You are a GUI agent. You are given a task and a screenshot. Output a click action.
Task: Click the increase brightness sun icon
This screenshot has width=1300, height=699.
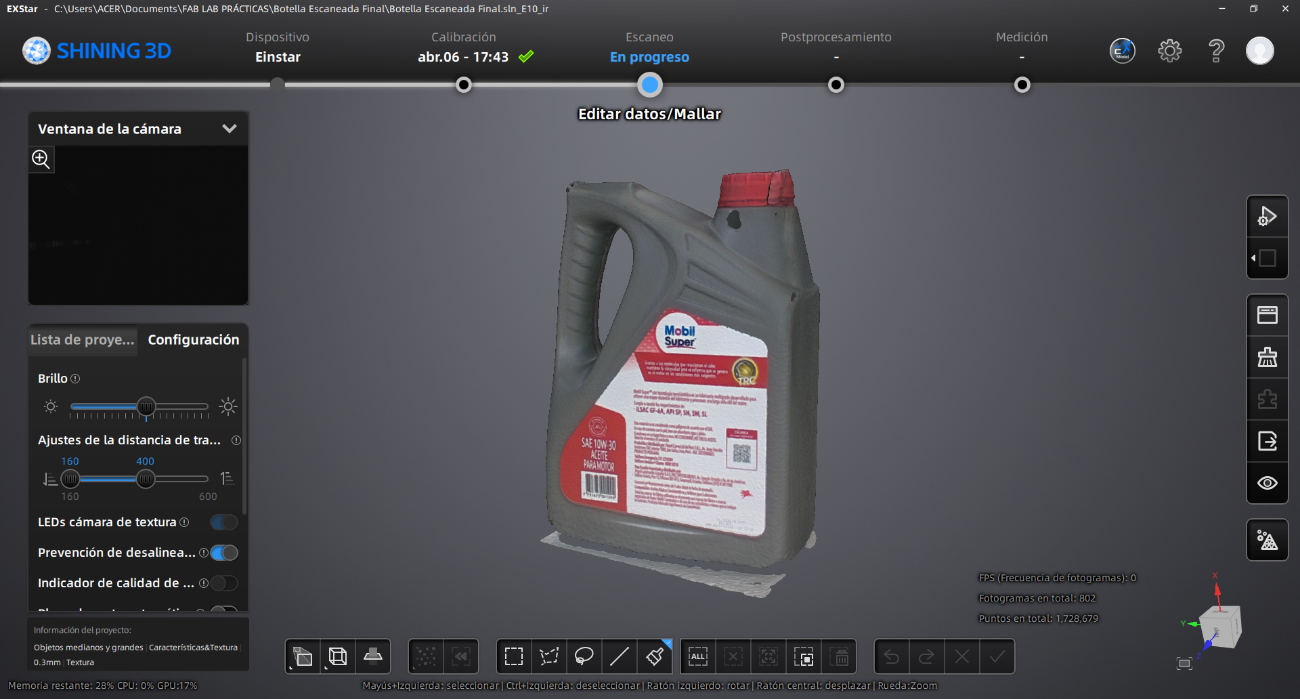pyautogui.click(x=228, y=406)
